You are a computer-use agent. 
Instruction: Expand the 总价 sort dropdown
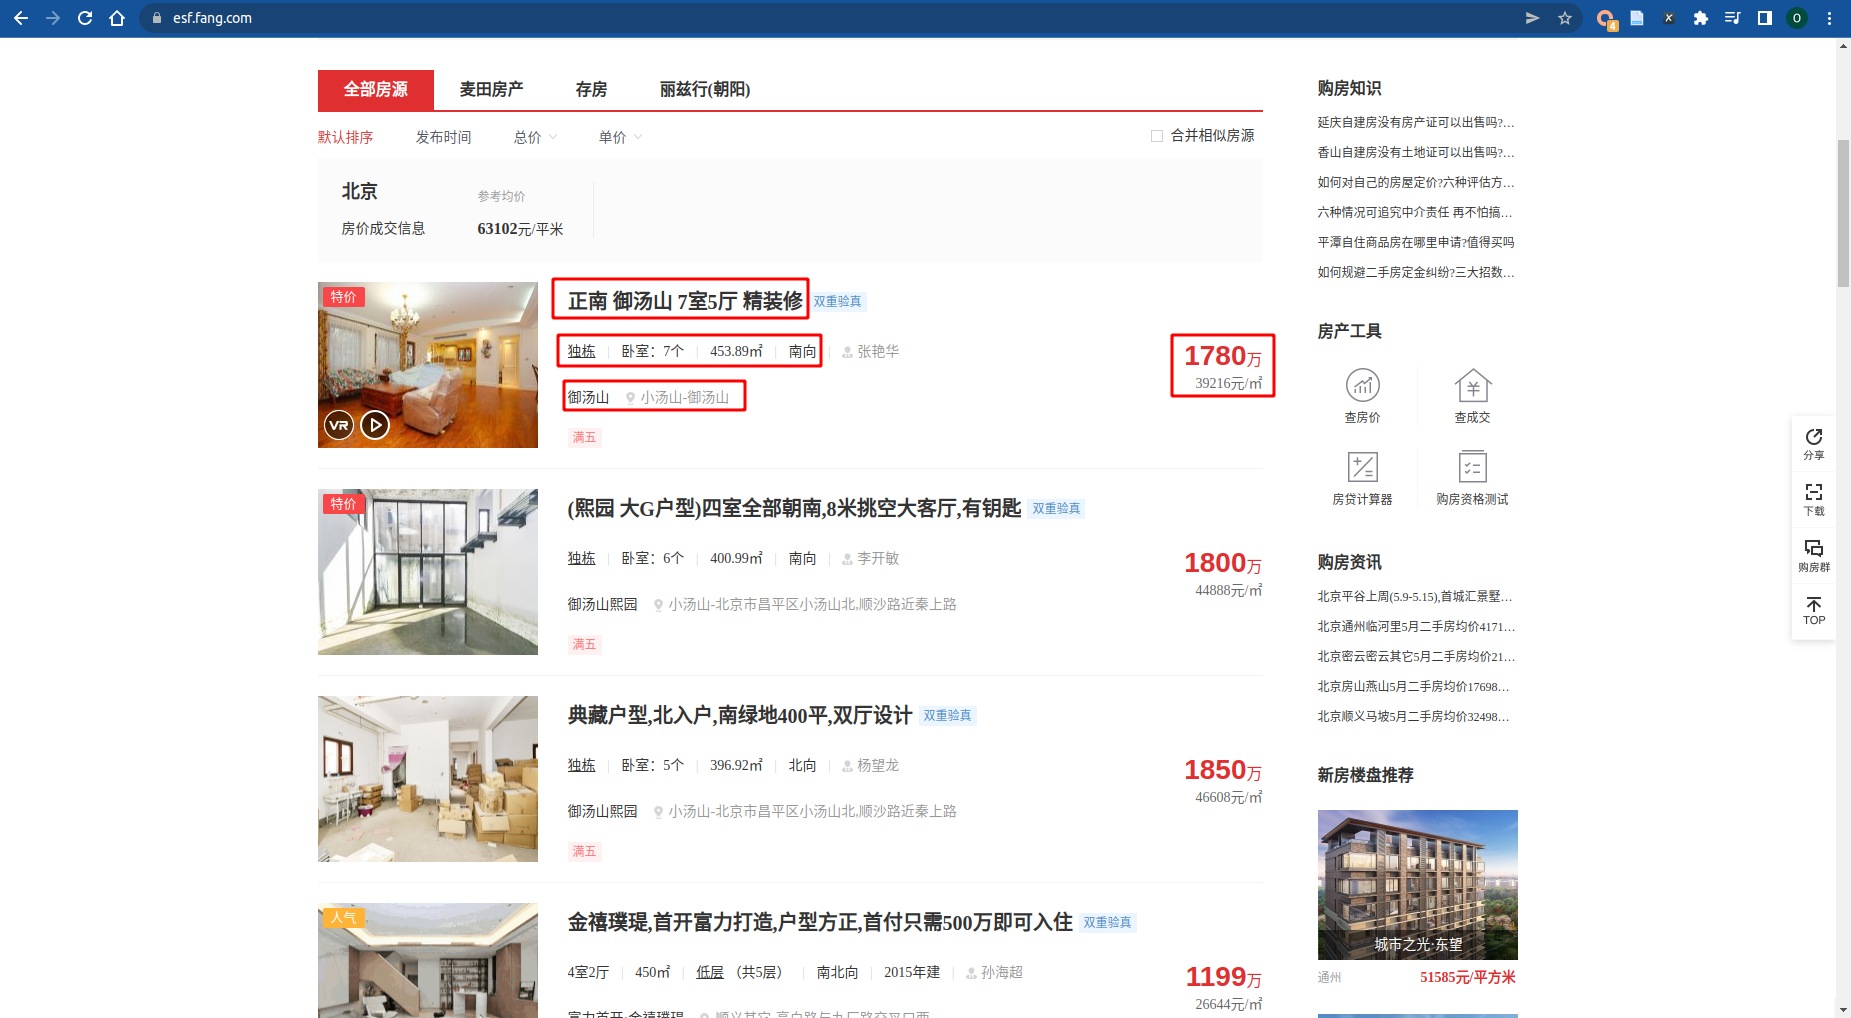[x=535, y=137]
